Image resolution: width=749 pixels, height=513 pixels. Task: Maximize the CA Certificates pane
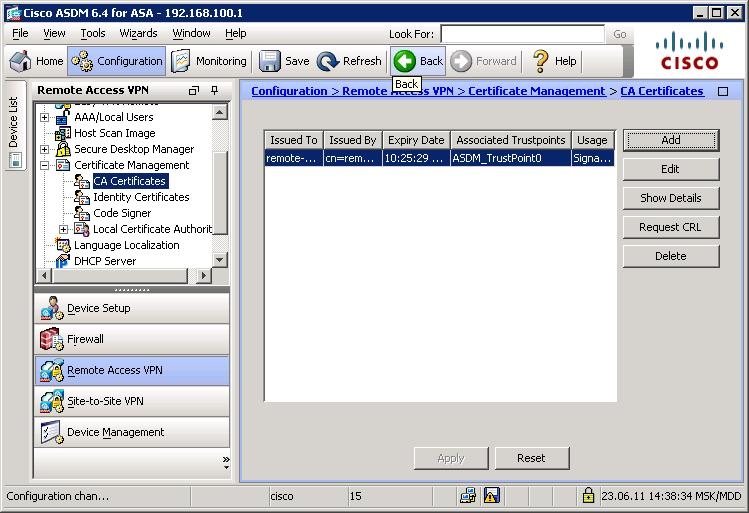point(723,91)
